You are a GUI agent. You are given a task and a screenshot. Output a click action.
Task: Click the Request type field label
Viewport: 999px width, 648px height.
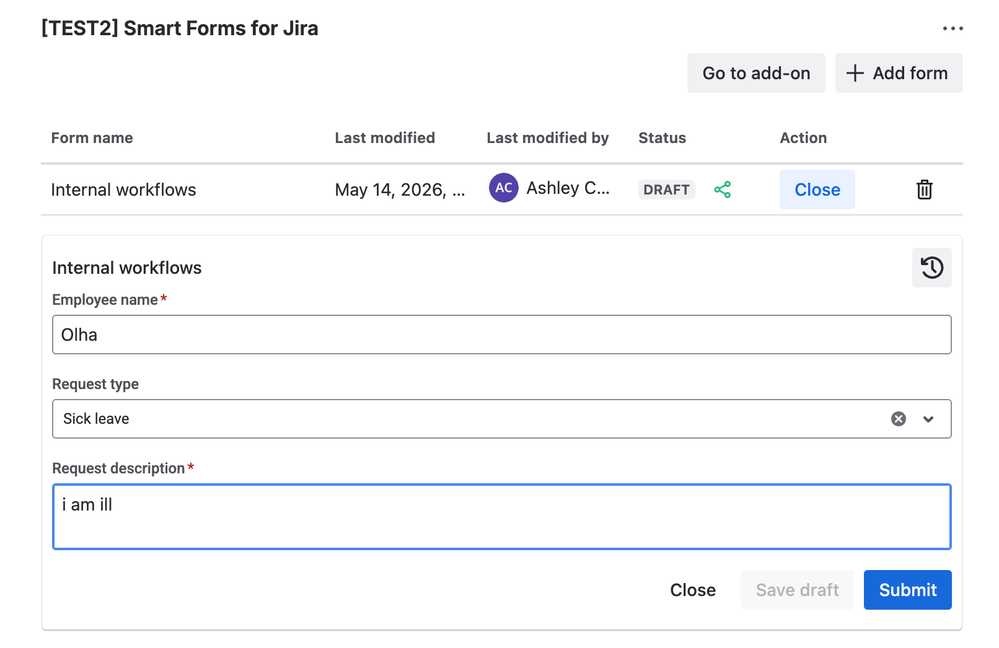[x=96, y=384]
